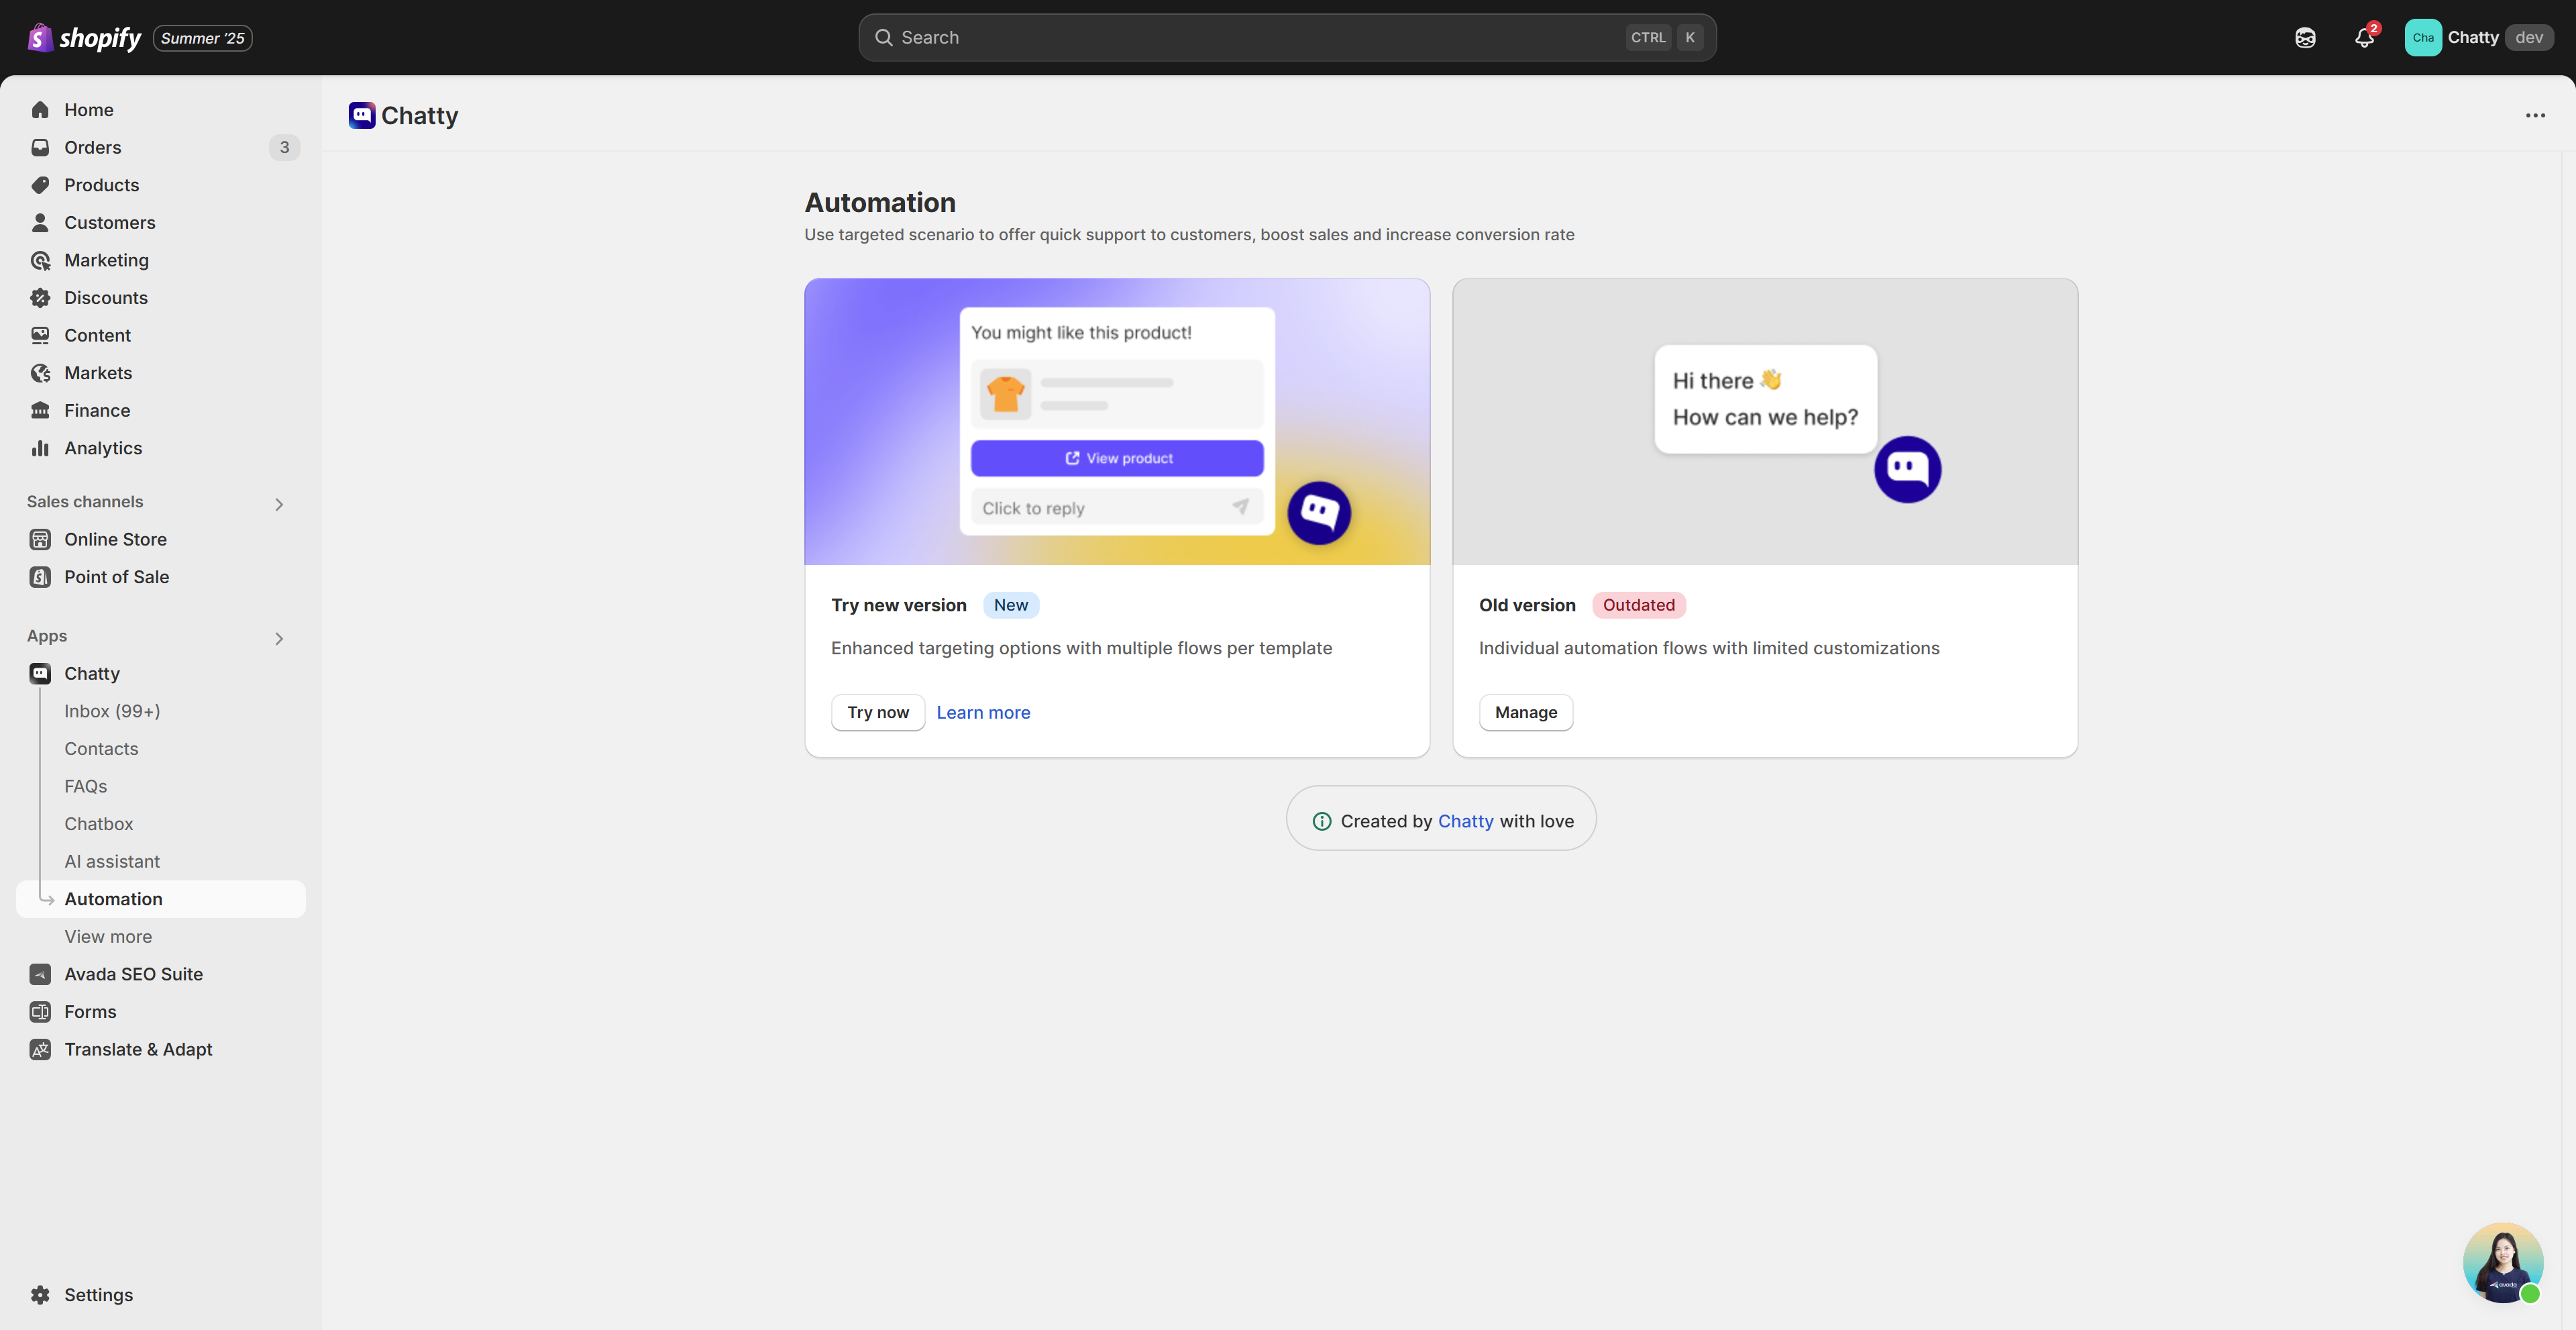Expand the Sales channels section chevron
The image size is (2576, 1330).
coord(279,504)
